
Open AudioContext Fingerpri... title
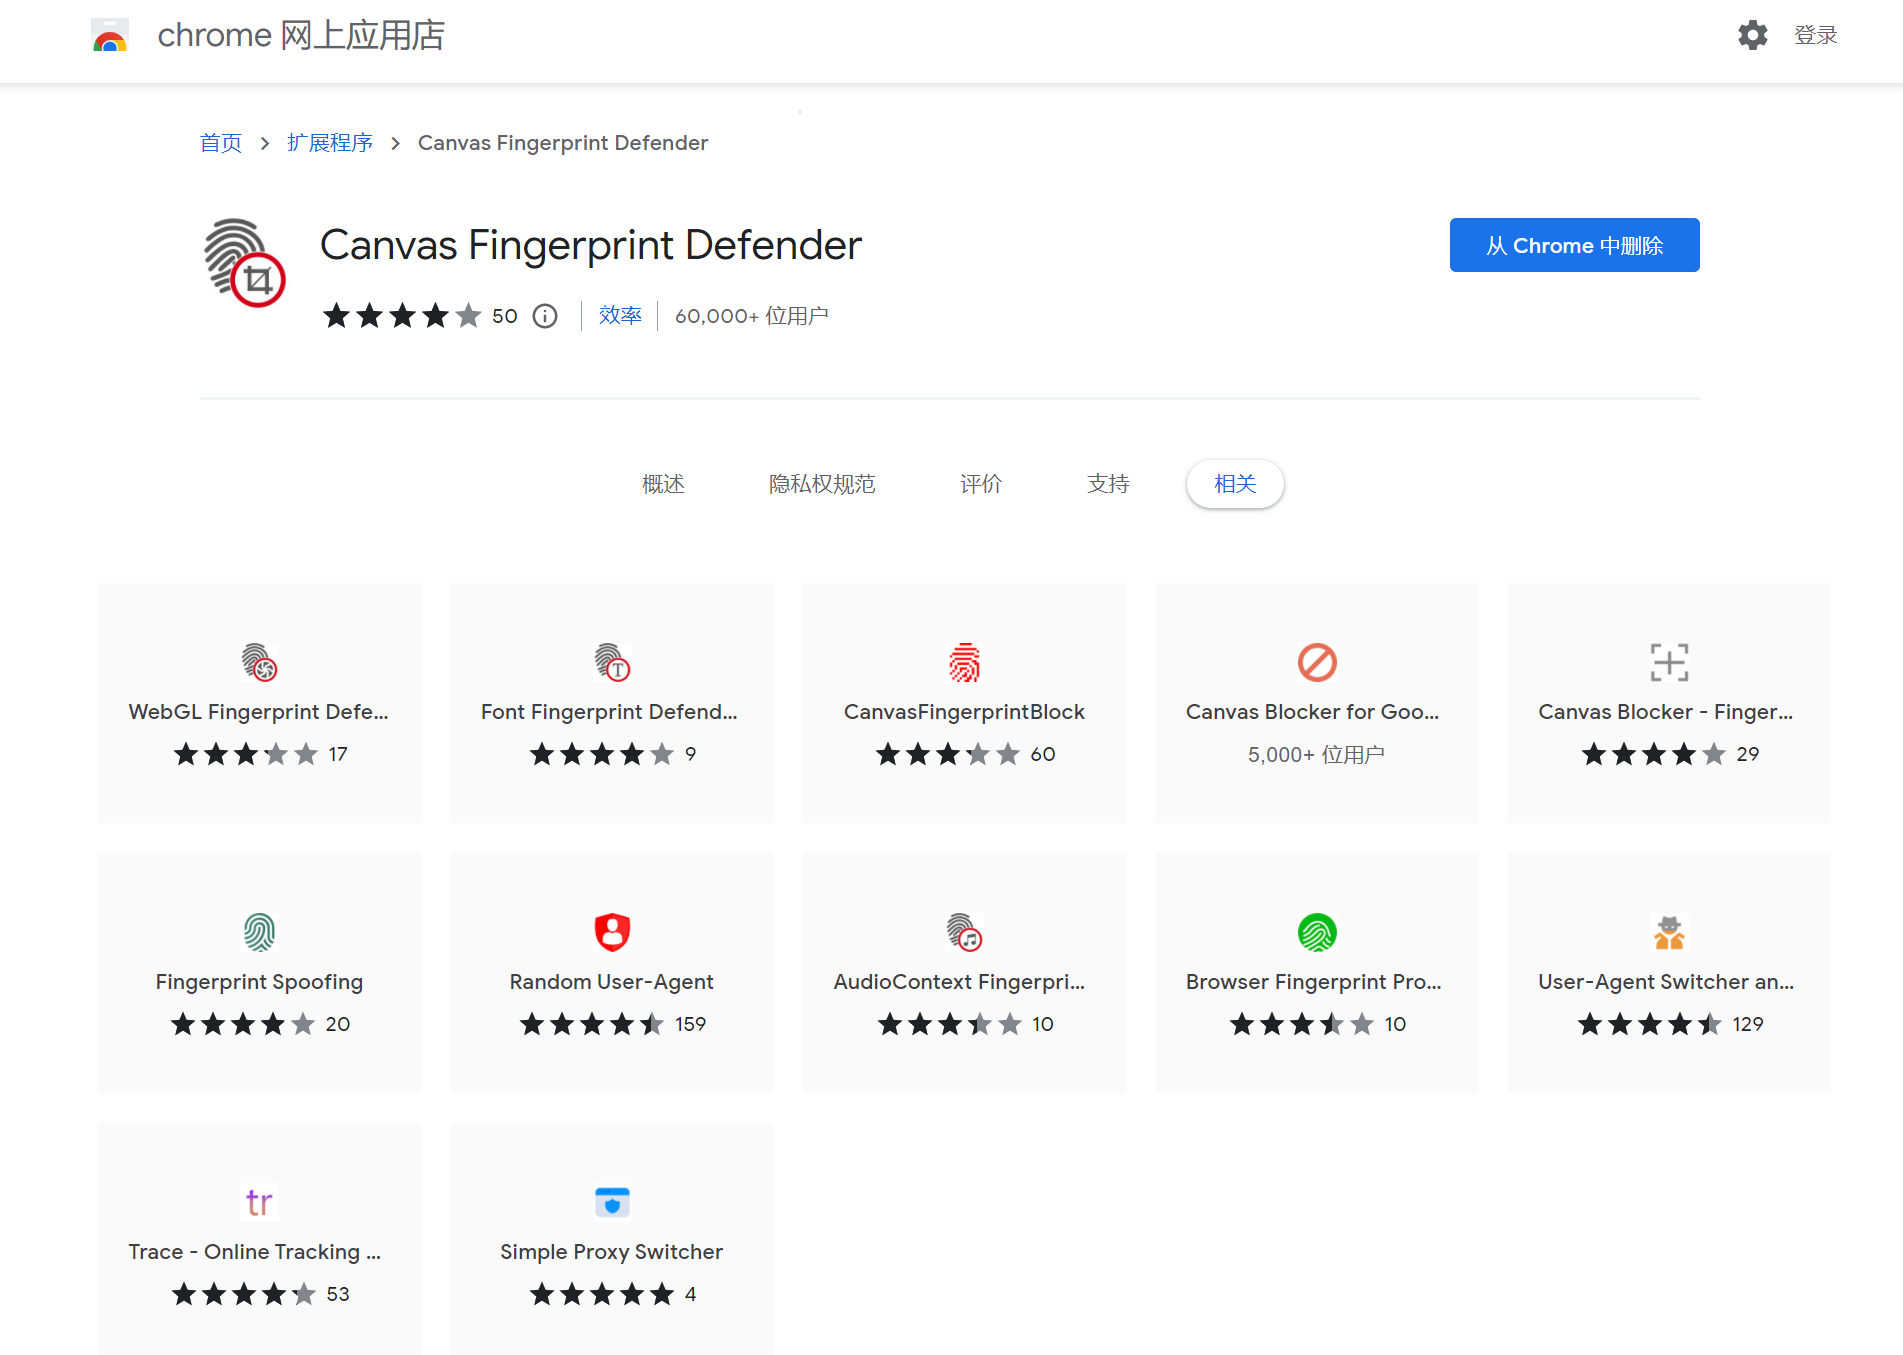[x=960, y=982]
